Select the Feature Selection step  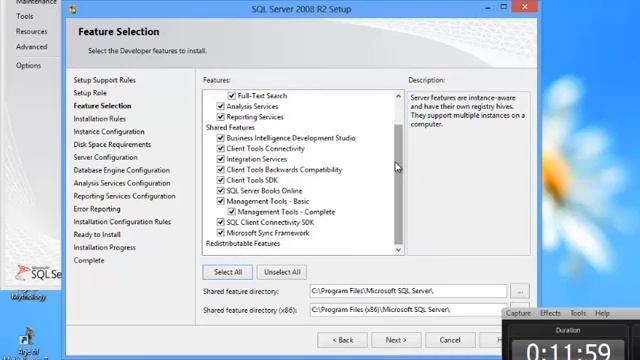[x=102, y=106]
